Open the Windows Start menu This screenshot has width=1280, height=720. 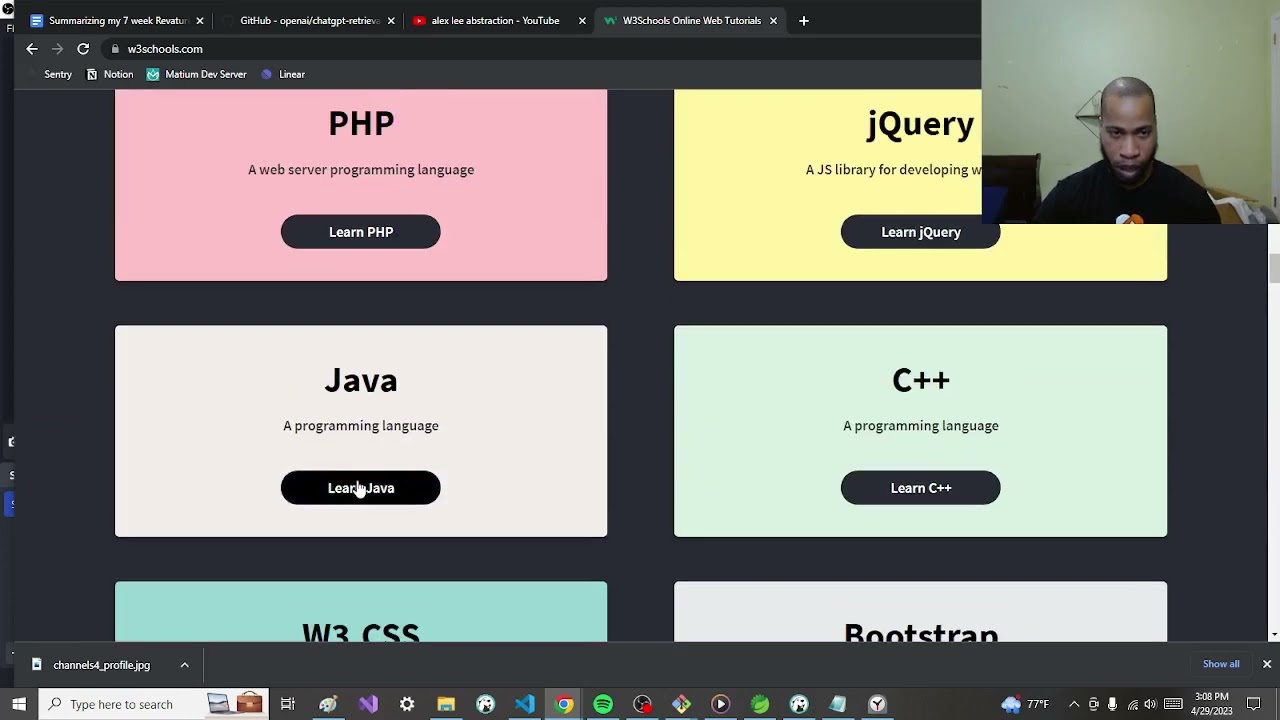click(x=19, y=704)
